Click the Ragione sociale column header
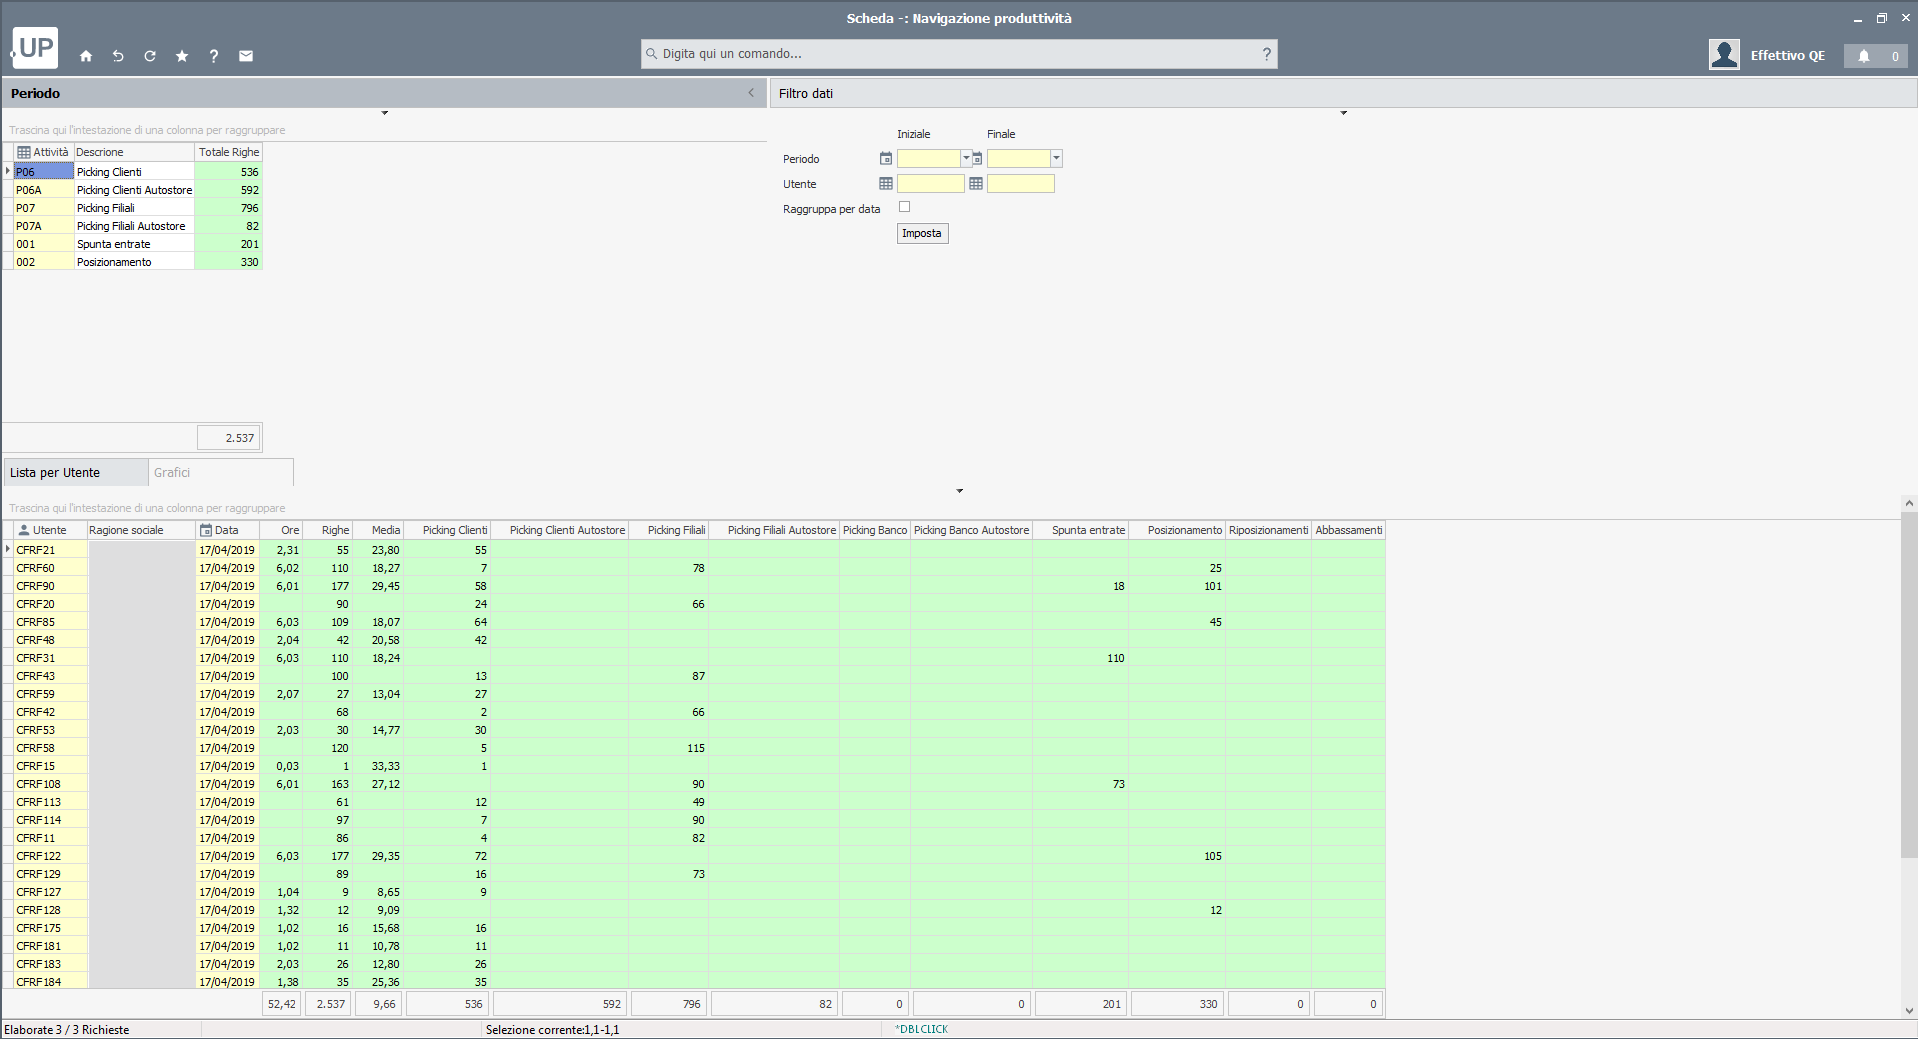The image size is (1918, 1039). point(141,530)
